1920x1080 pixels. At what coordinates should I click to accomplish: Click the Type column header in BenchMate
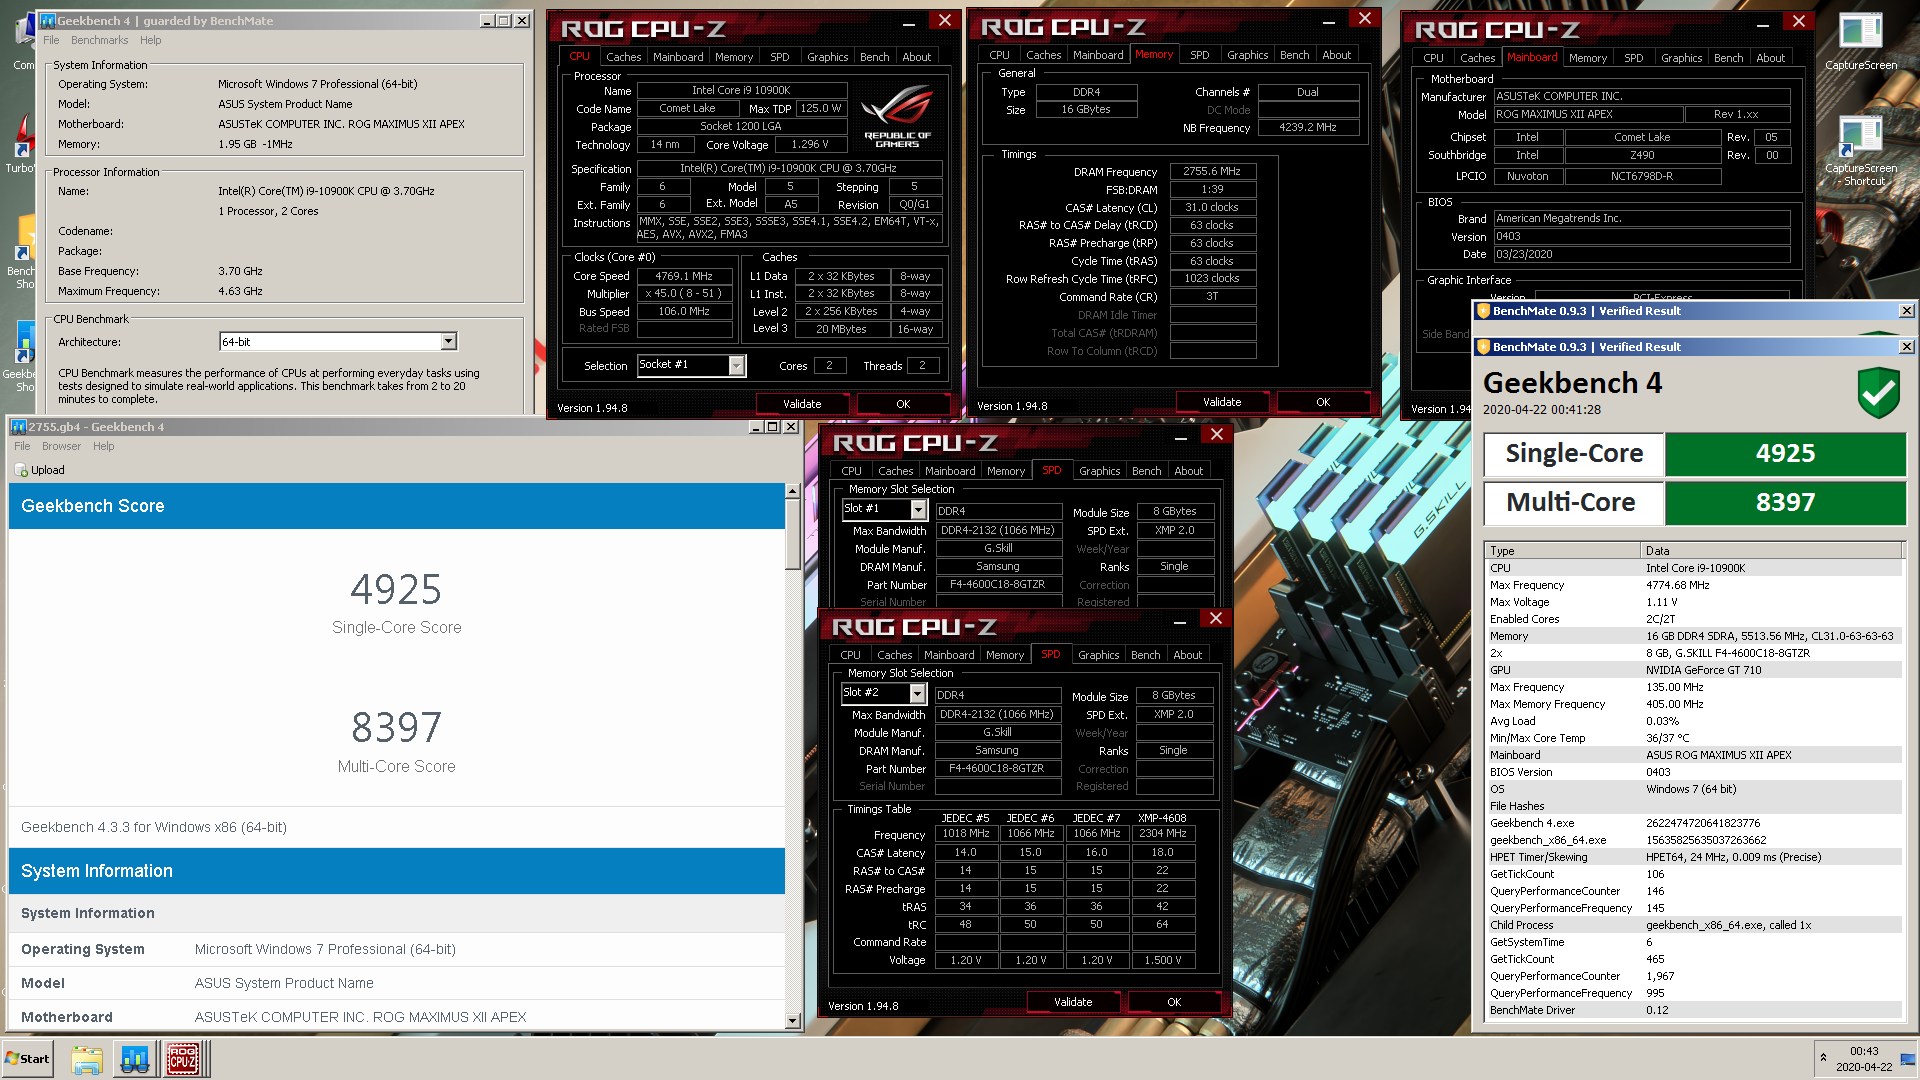pyautogui.click(x=1563, y=551)
